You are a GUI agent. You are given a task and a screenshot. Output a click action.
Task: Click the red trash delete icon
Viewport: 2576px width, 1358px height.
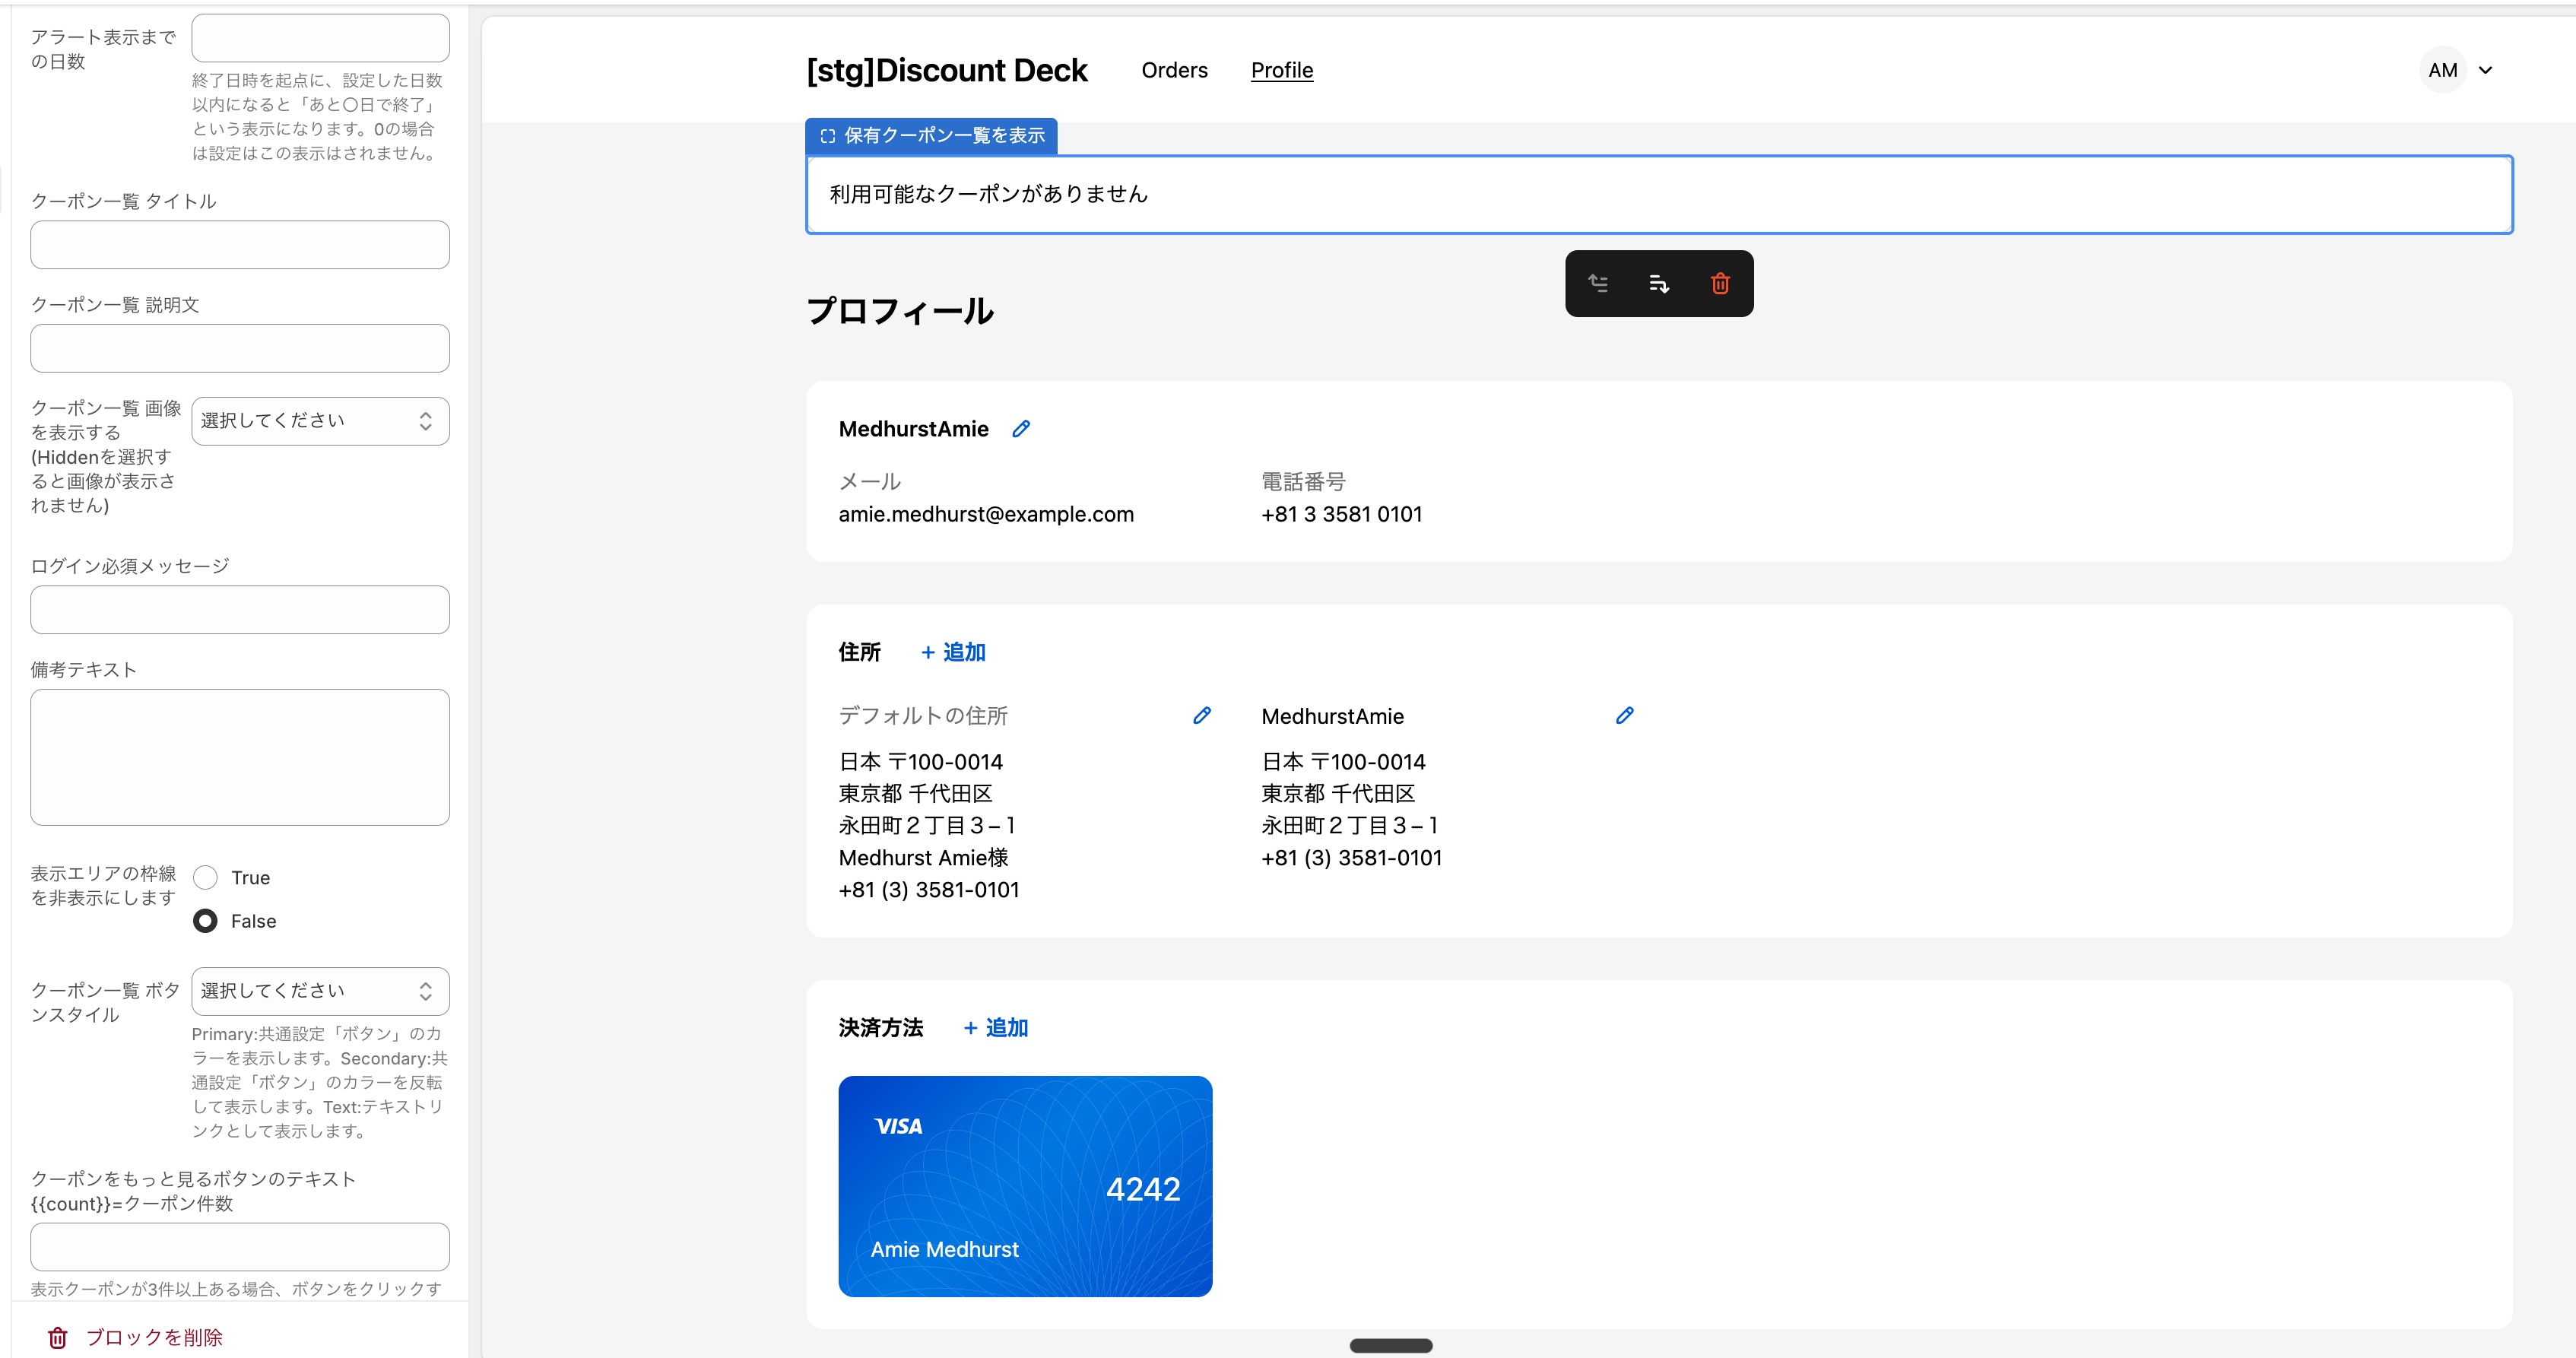coord(1720,284)
